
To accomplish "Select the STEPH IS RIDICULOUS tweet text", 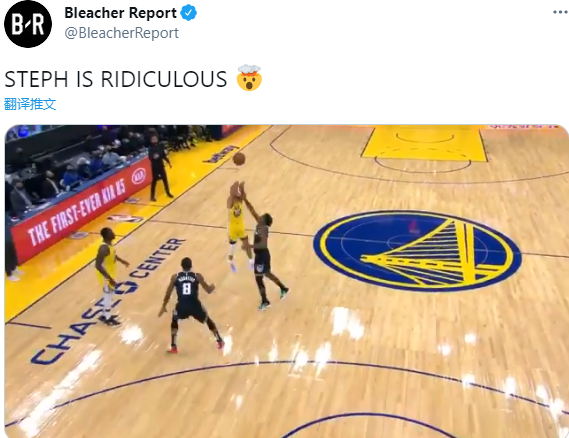I will (116, 79).
